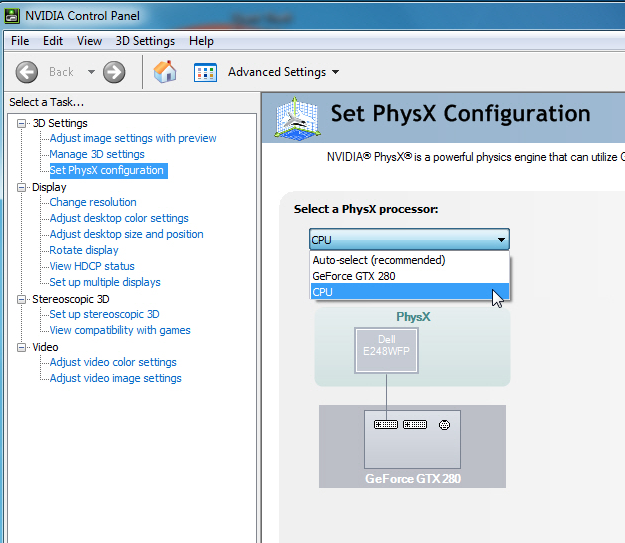Screen dimensions: 625x543
Task: Click the Dell E248WFP monitor box
Action: (x=386, y=350)
